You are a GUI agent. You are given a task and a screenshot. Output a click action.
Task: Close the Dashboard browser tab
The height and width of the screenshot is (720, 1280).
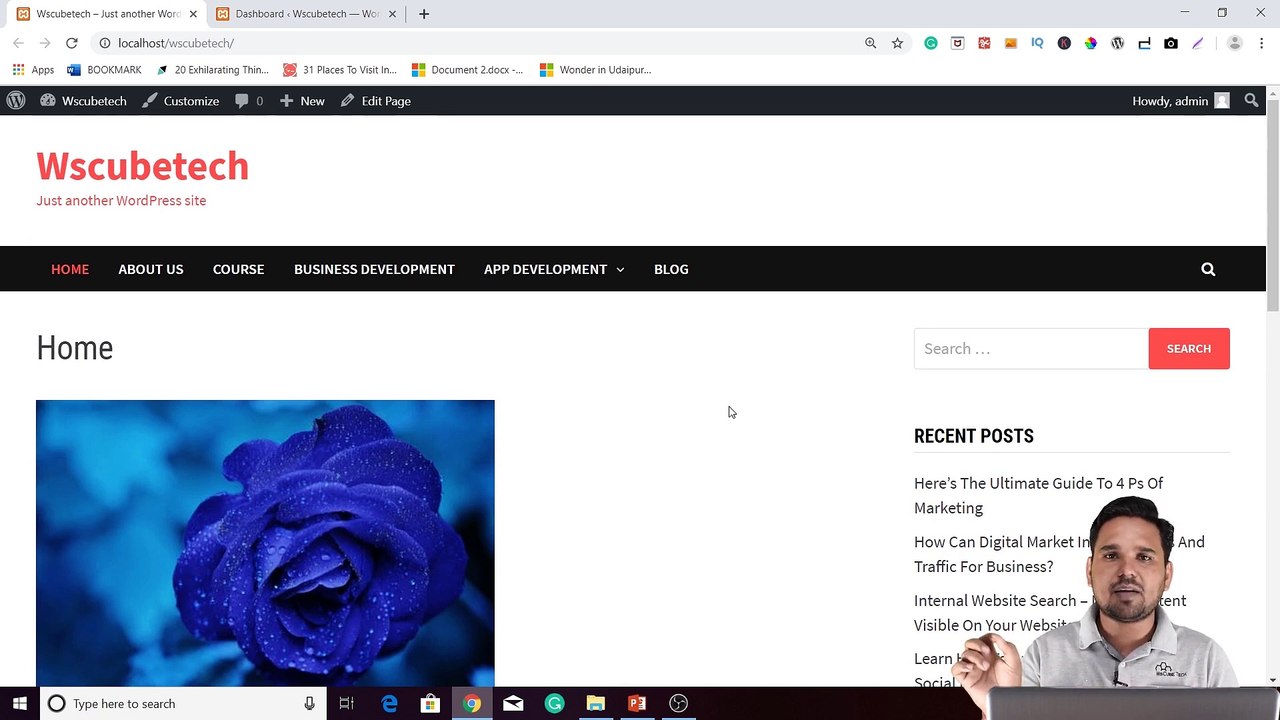pos(392,14)
